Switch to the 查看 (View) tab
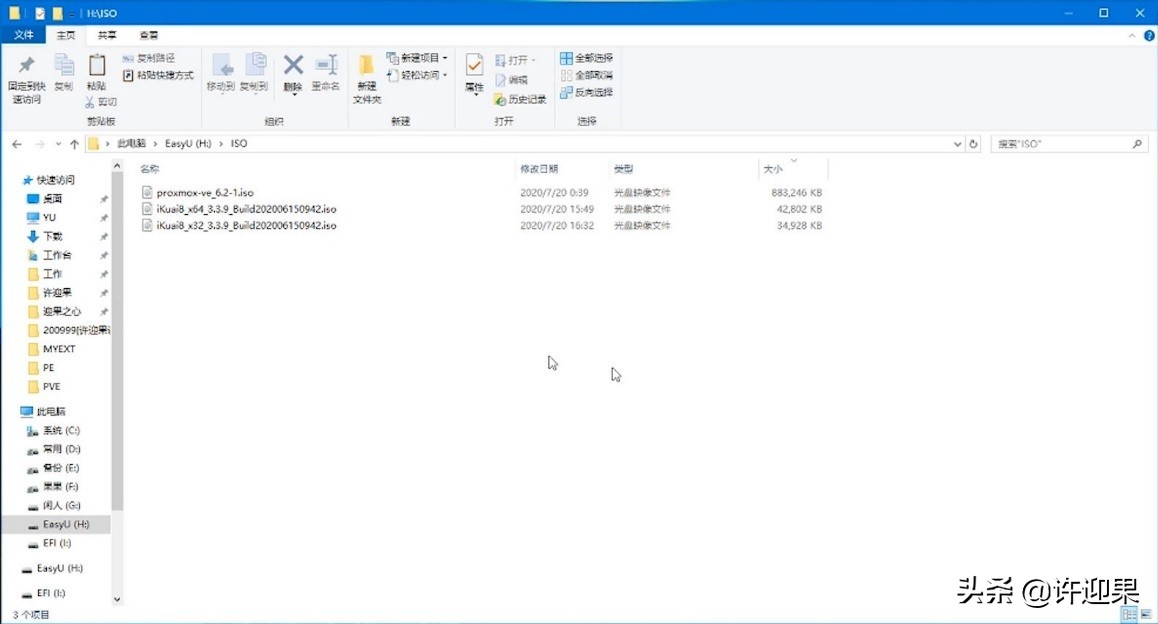Viewport: 1158px width, 624px height. [x=148, y=35]
